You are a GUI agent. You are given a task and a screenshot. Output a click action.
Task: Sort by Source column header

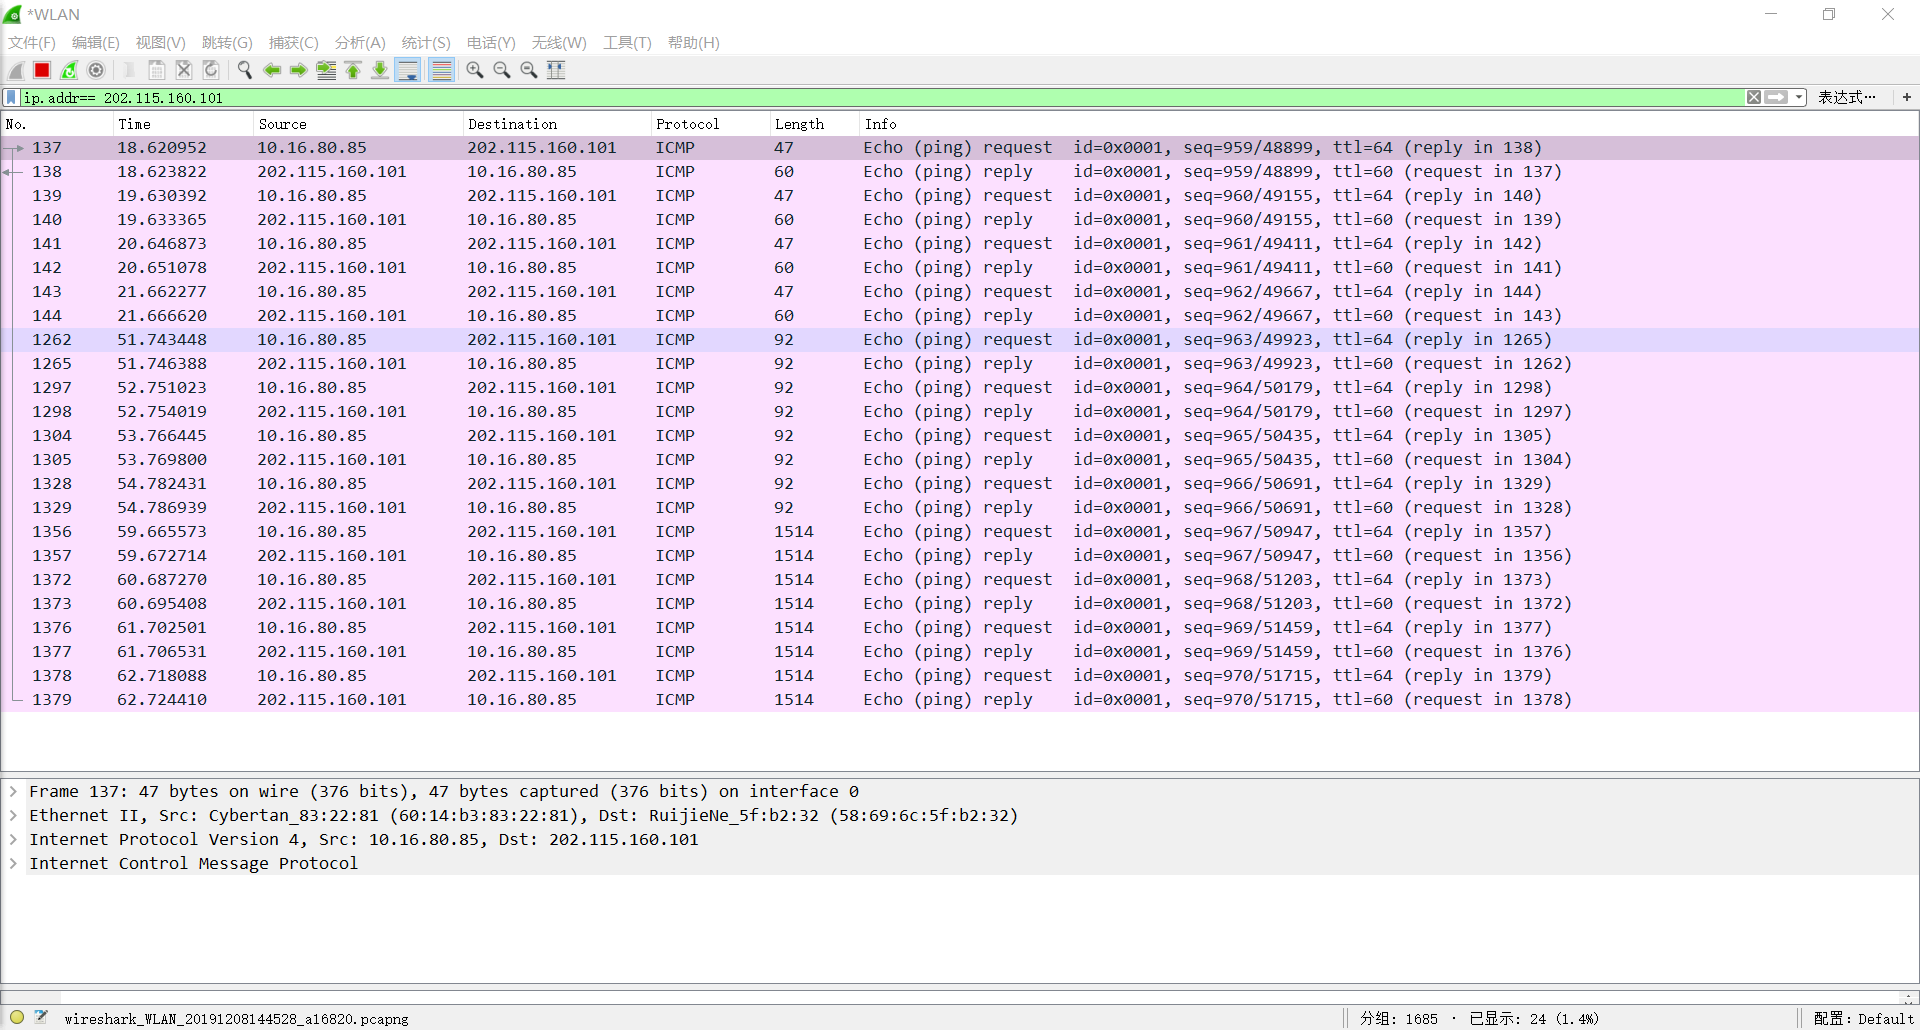(x=359, y=124)
